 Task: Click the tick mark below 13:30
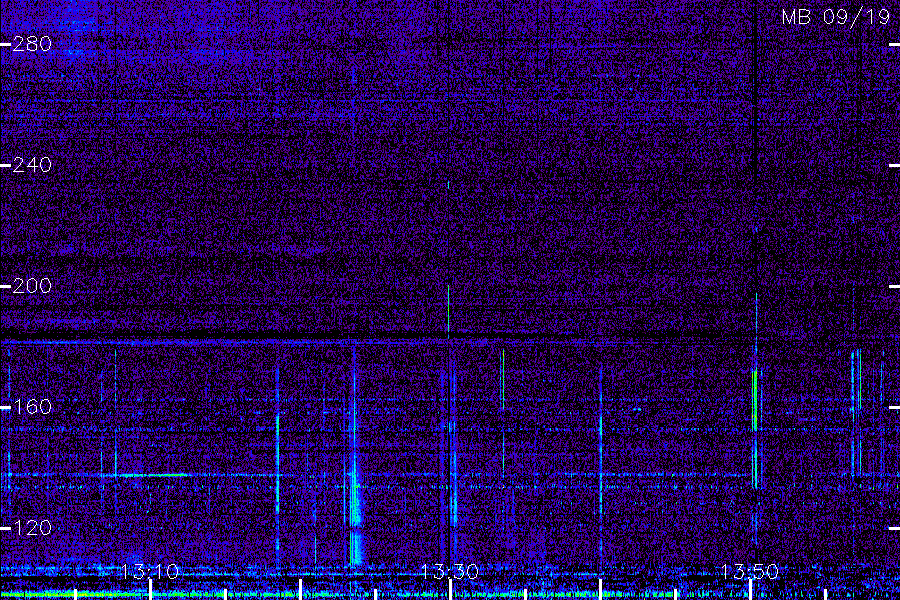point(450,590)
